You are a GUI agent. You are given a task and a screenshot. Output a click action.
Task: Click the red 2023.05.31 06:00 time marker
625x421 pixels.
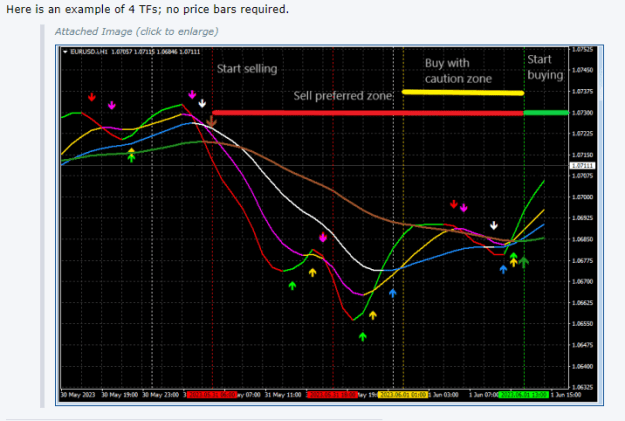(x=212, y=395)
